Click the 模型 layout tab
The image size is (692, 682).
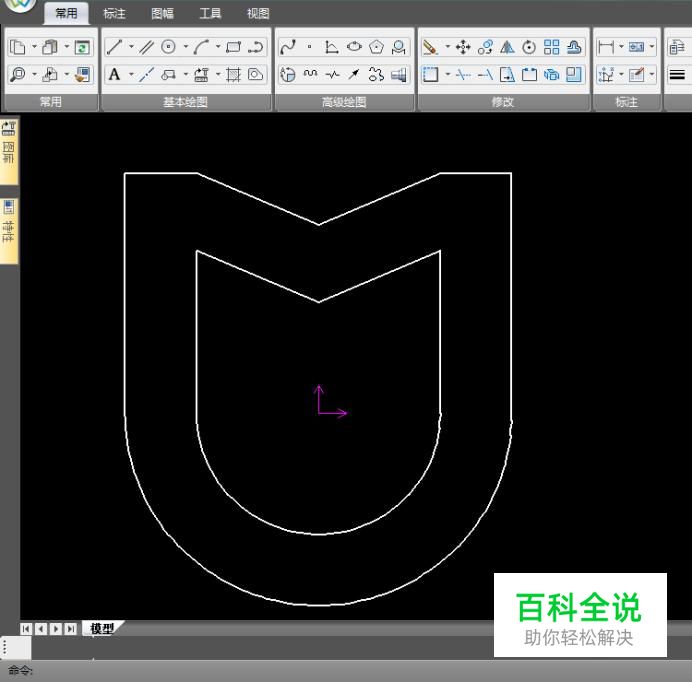click(101, 628)
